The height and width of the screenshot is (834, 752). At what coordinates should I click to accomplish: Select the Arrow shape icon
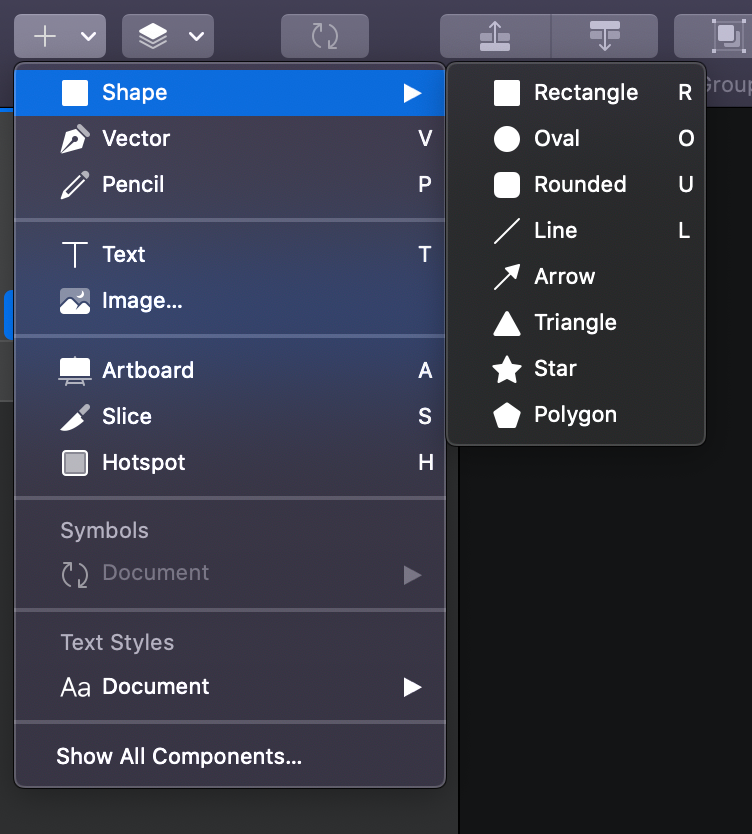click(x=507, y=277)
